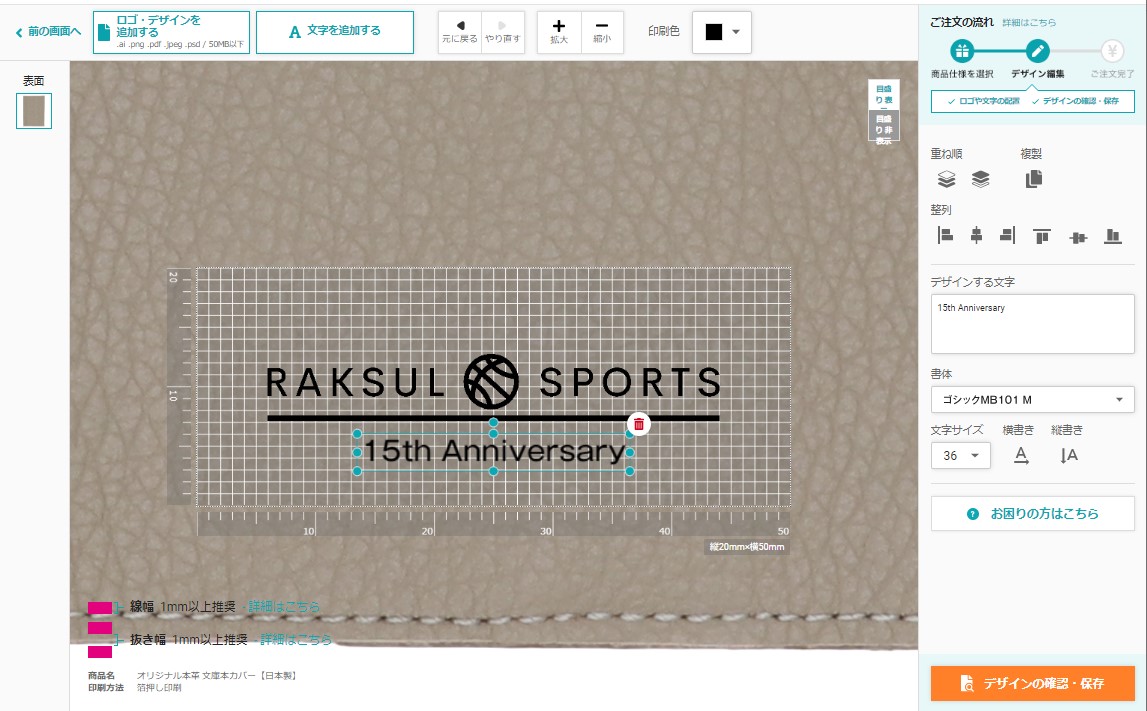The image size is (1147, 711).
Task: Add text with 文字を追加する button
Action: coord(335,32)
